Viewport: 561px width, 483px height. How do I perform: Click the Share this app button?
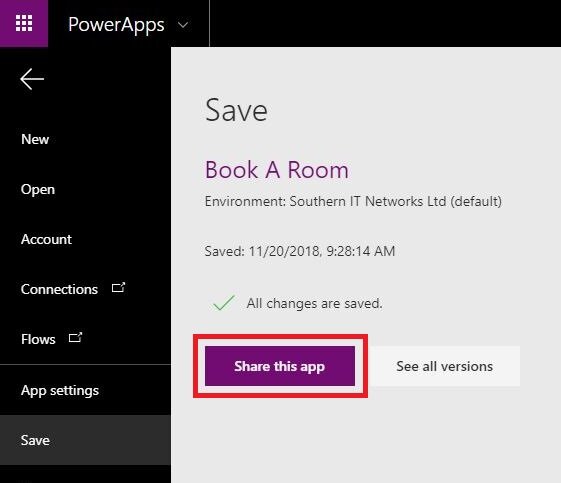280,366
